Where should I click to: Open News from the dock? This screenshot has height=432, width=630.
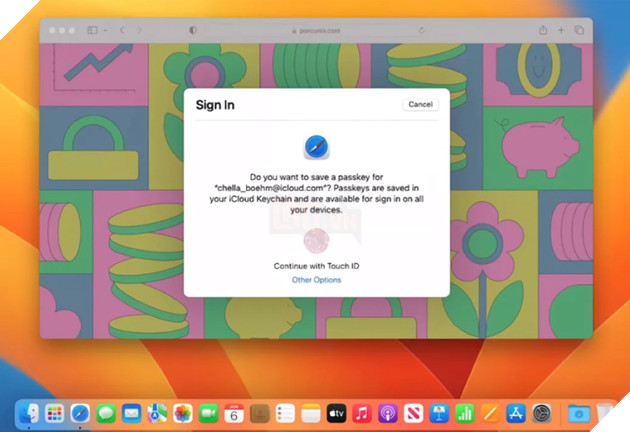point(413,413)
